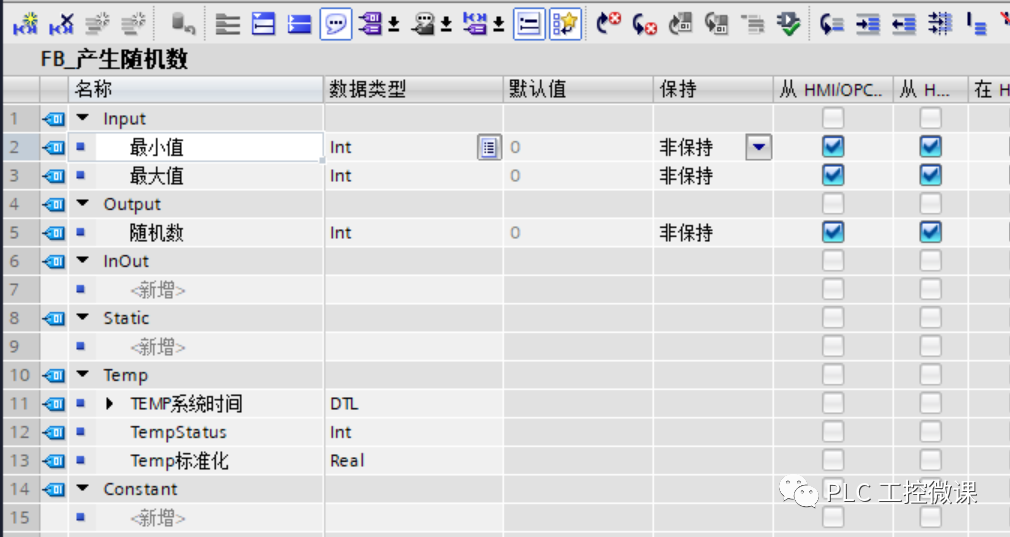Check HMI/OPC checkbox in Temp标准化 row
The height and width of the screenshot is (537, 1010).
coord(833,460)
